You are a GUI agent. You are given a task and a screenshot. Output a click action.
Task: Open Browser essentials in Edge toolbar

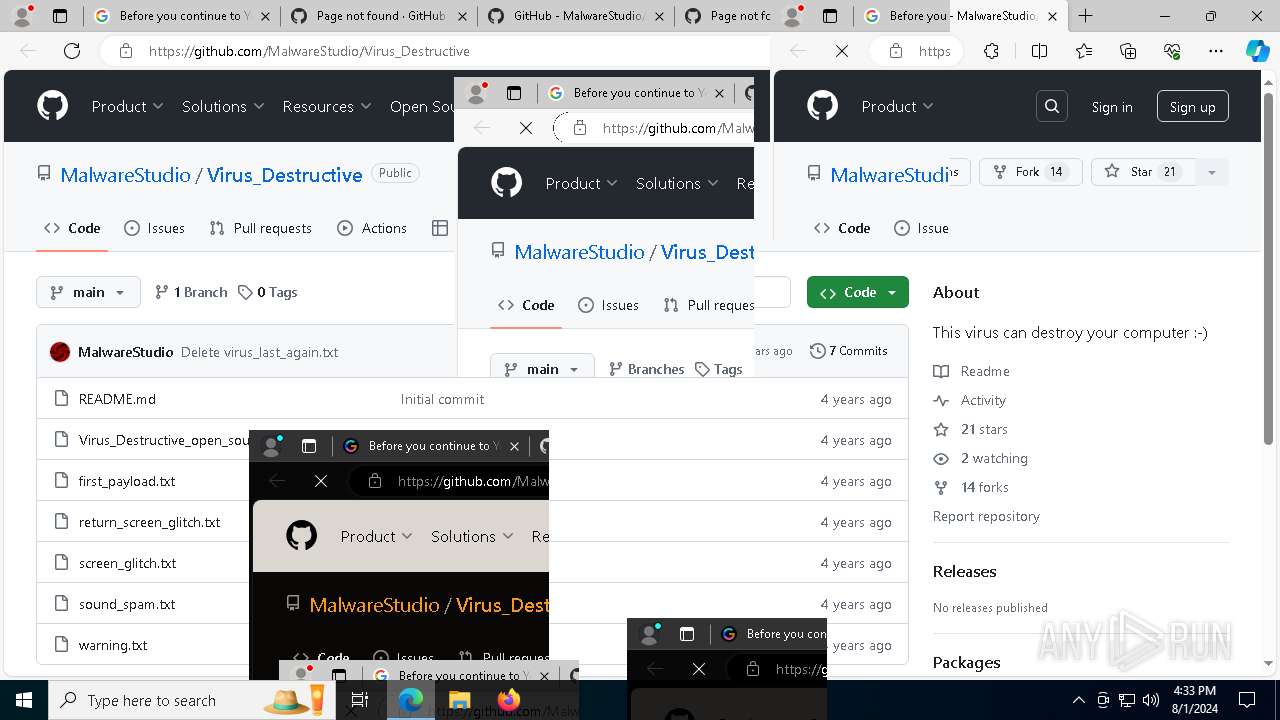(x=1172, y=51)
